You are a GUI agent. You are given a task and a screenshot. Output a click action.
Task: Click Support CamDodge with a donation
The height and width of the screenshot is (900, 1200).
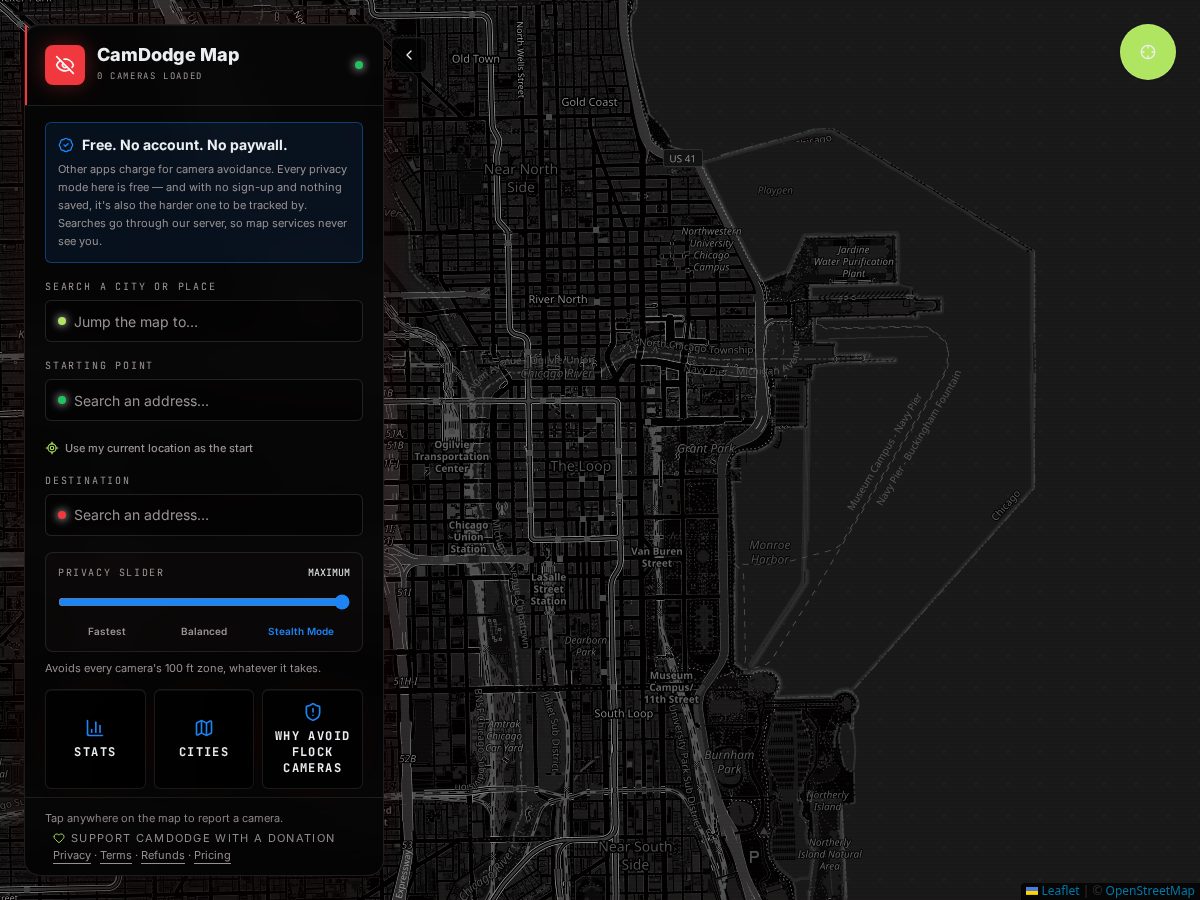(x=194, y=838)
